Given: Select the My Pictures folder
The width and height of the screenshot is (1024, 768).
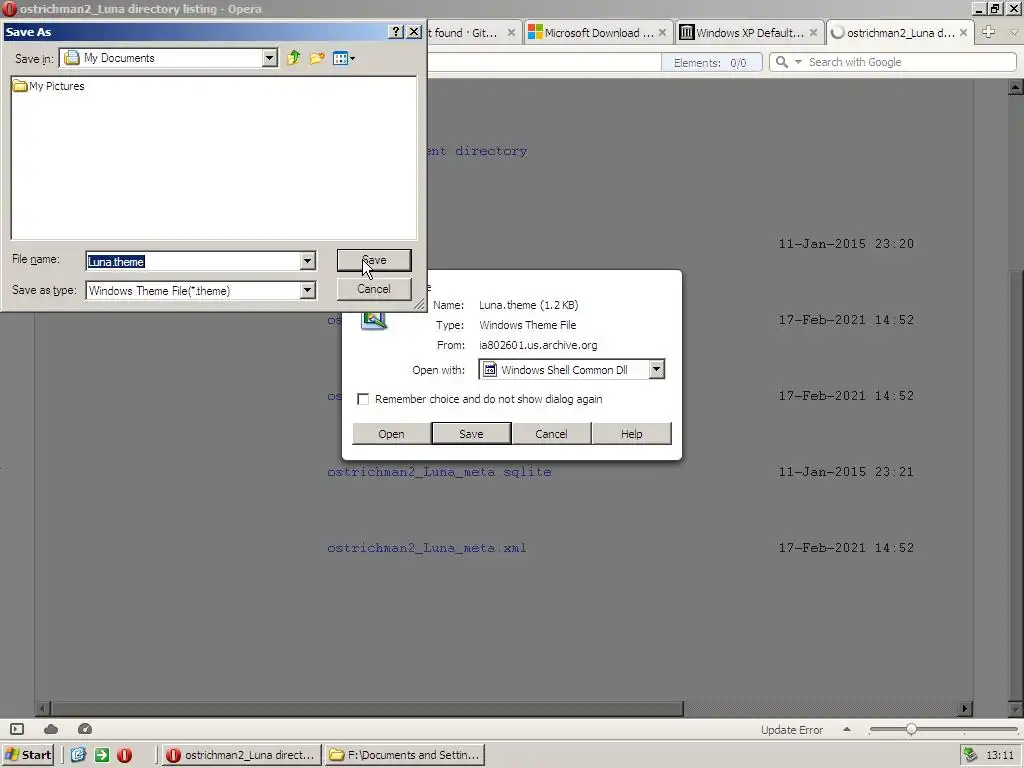Looking at the screenshot, I should [49, 86].
